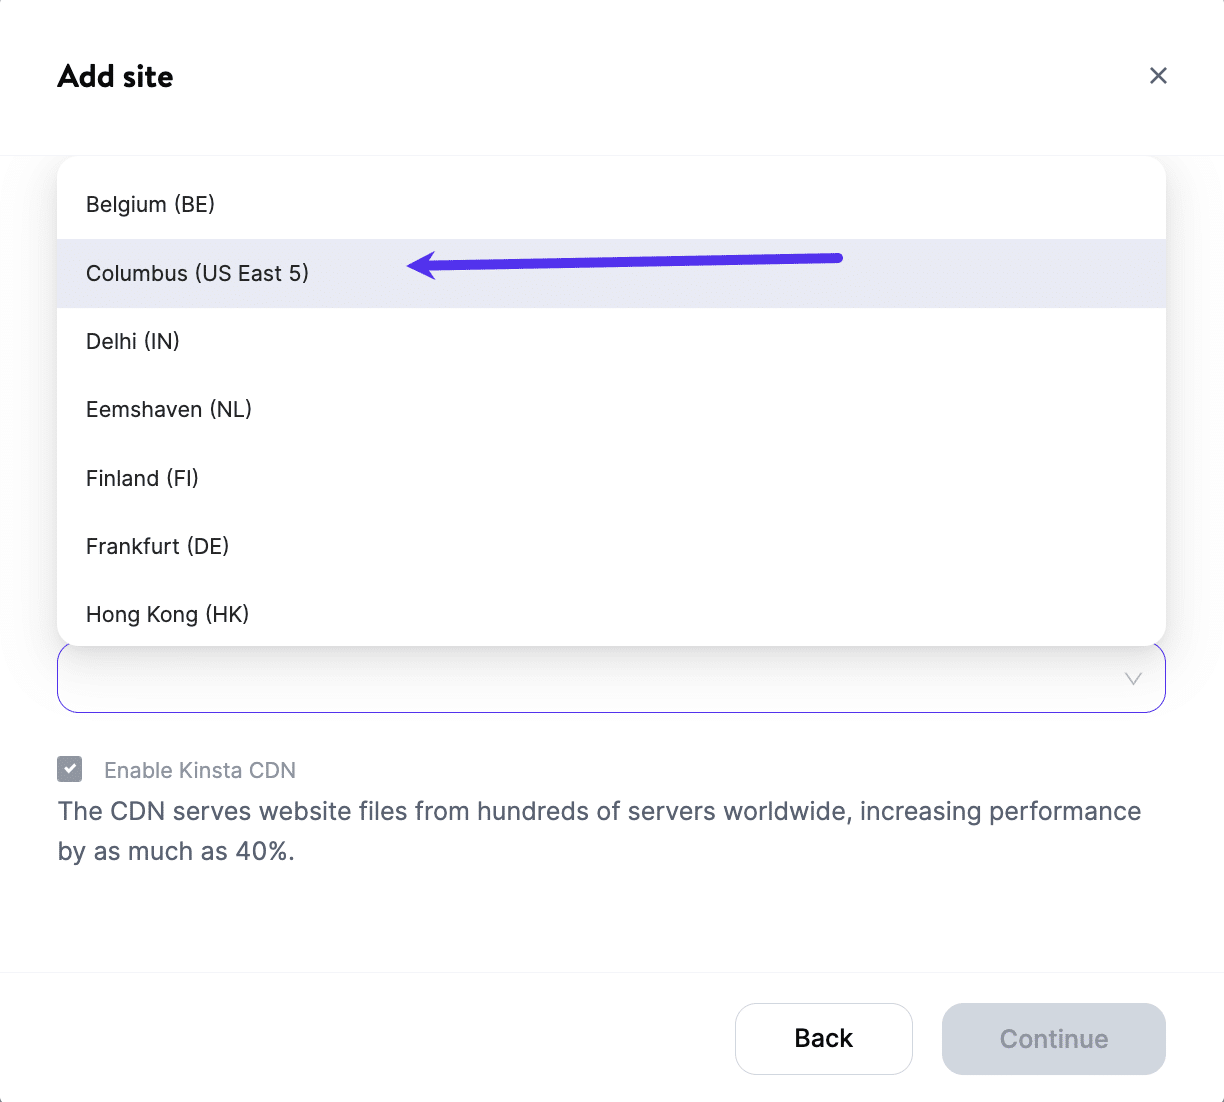
Task: Select Finland (FI) in the dropdown list
Action: tap(142, 478)
